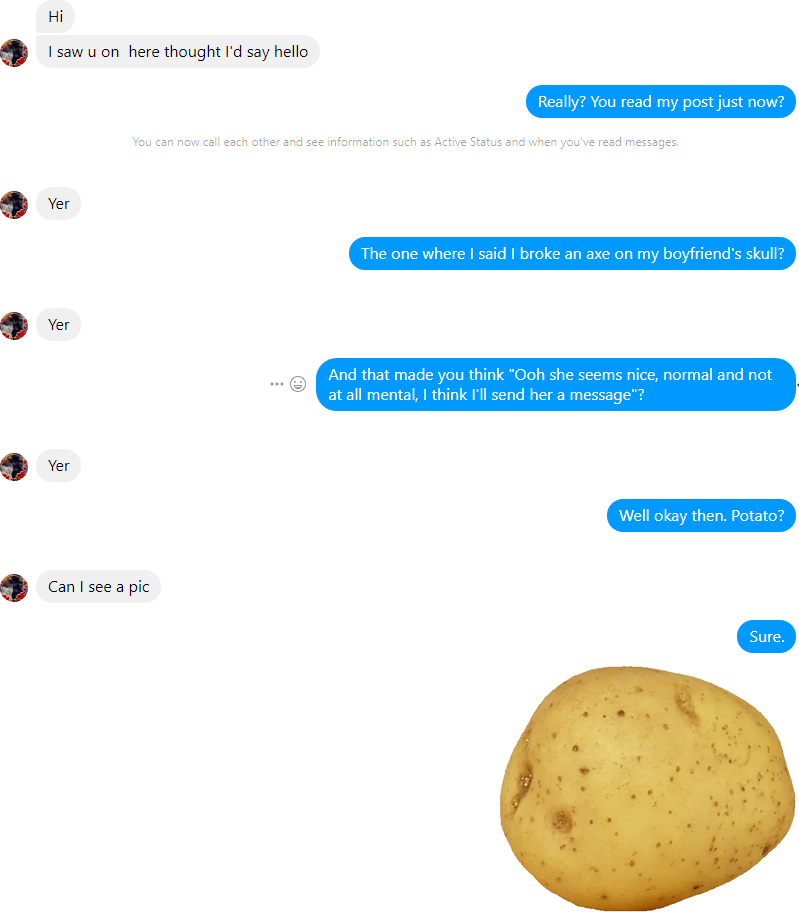This screenshot has width=799, height=912.
Task: Click the 'Can I see a pic' message
Action: 98,586
